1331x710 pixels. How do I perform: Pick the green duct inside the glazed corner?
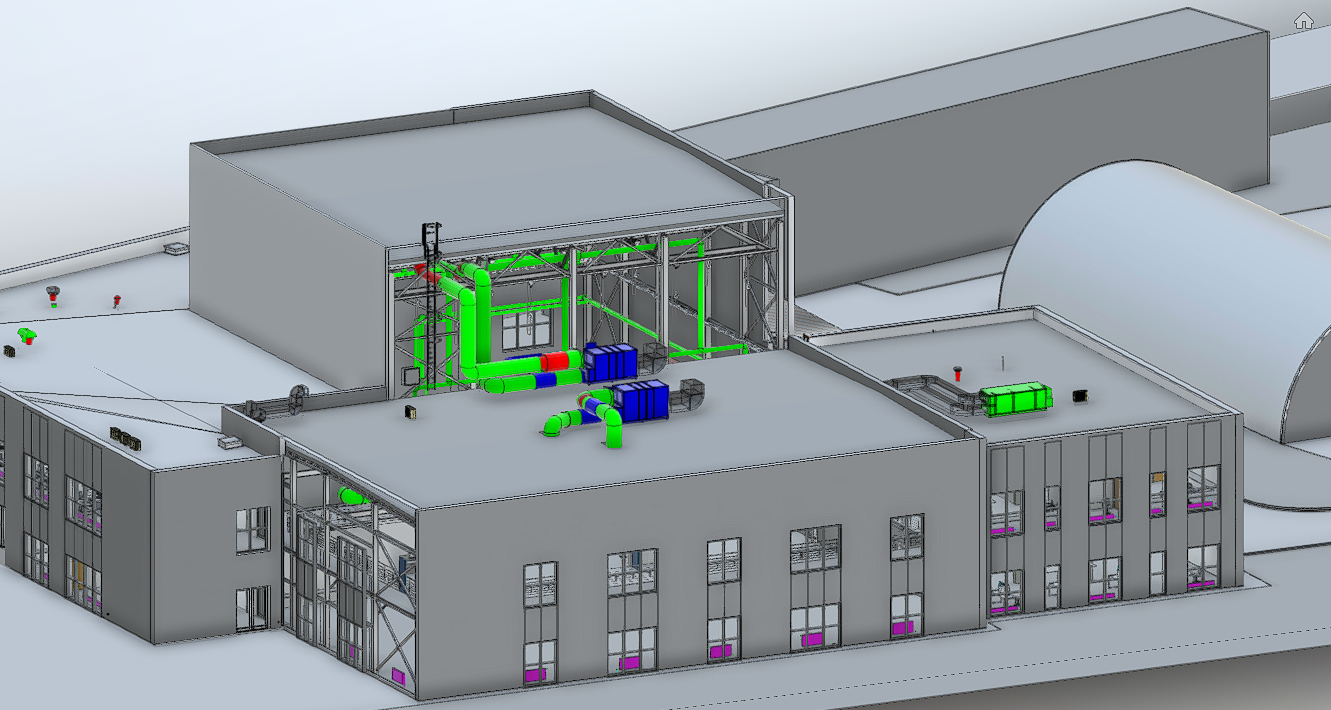point(353,496)
